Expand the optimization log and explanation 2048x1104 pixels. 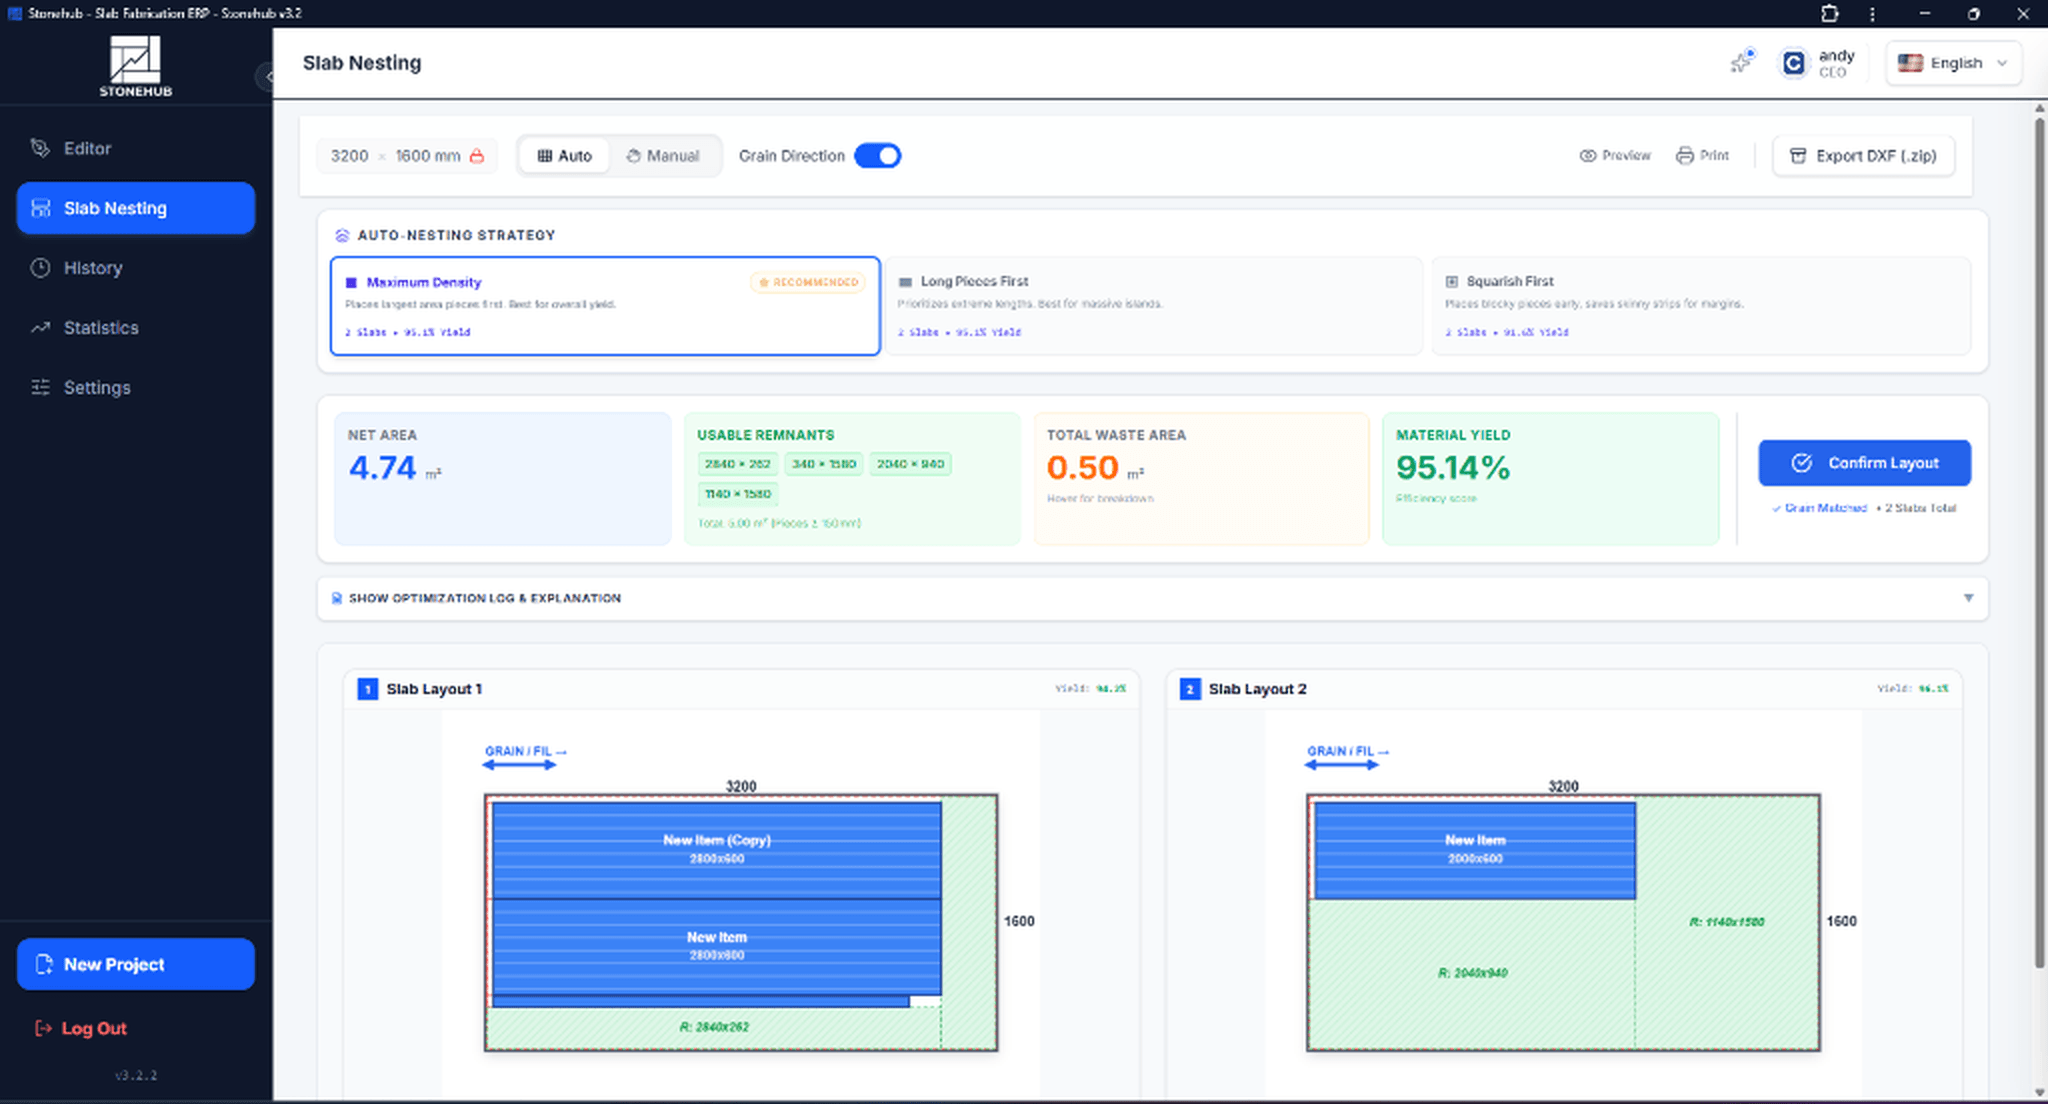1152,598
